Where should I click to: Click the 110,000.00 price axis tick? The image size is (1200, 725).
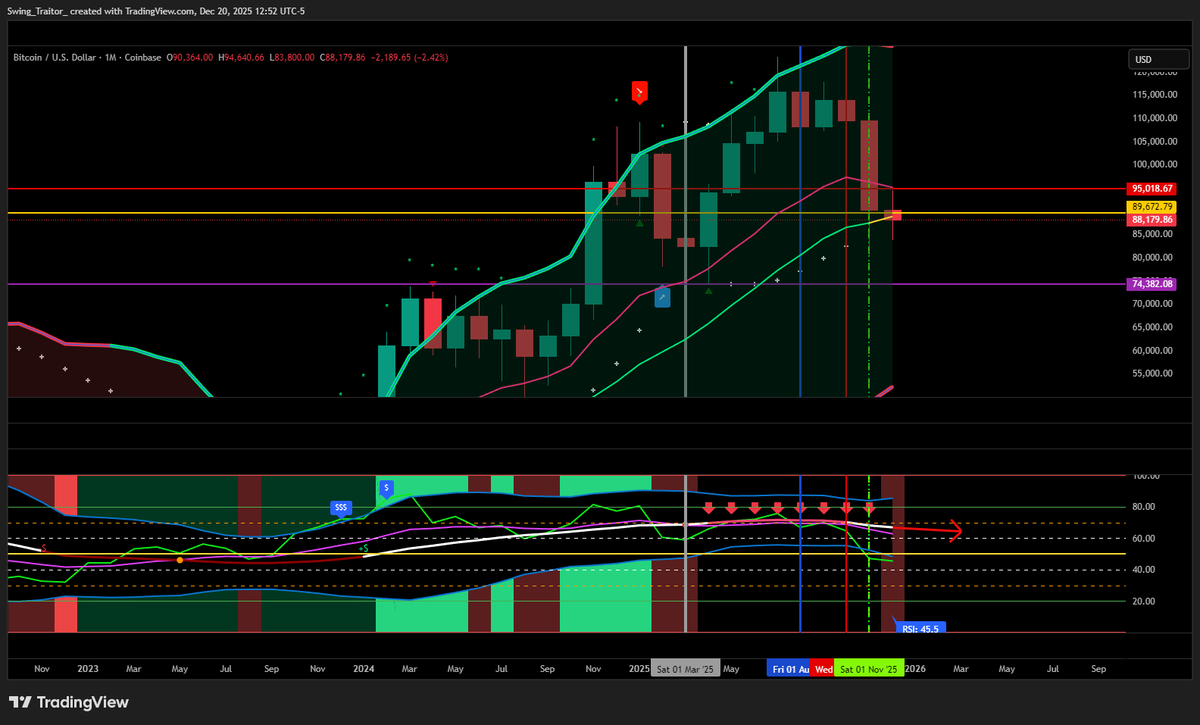click(1153, 118)
